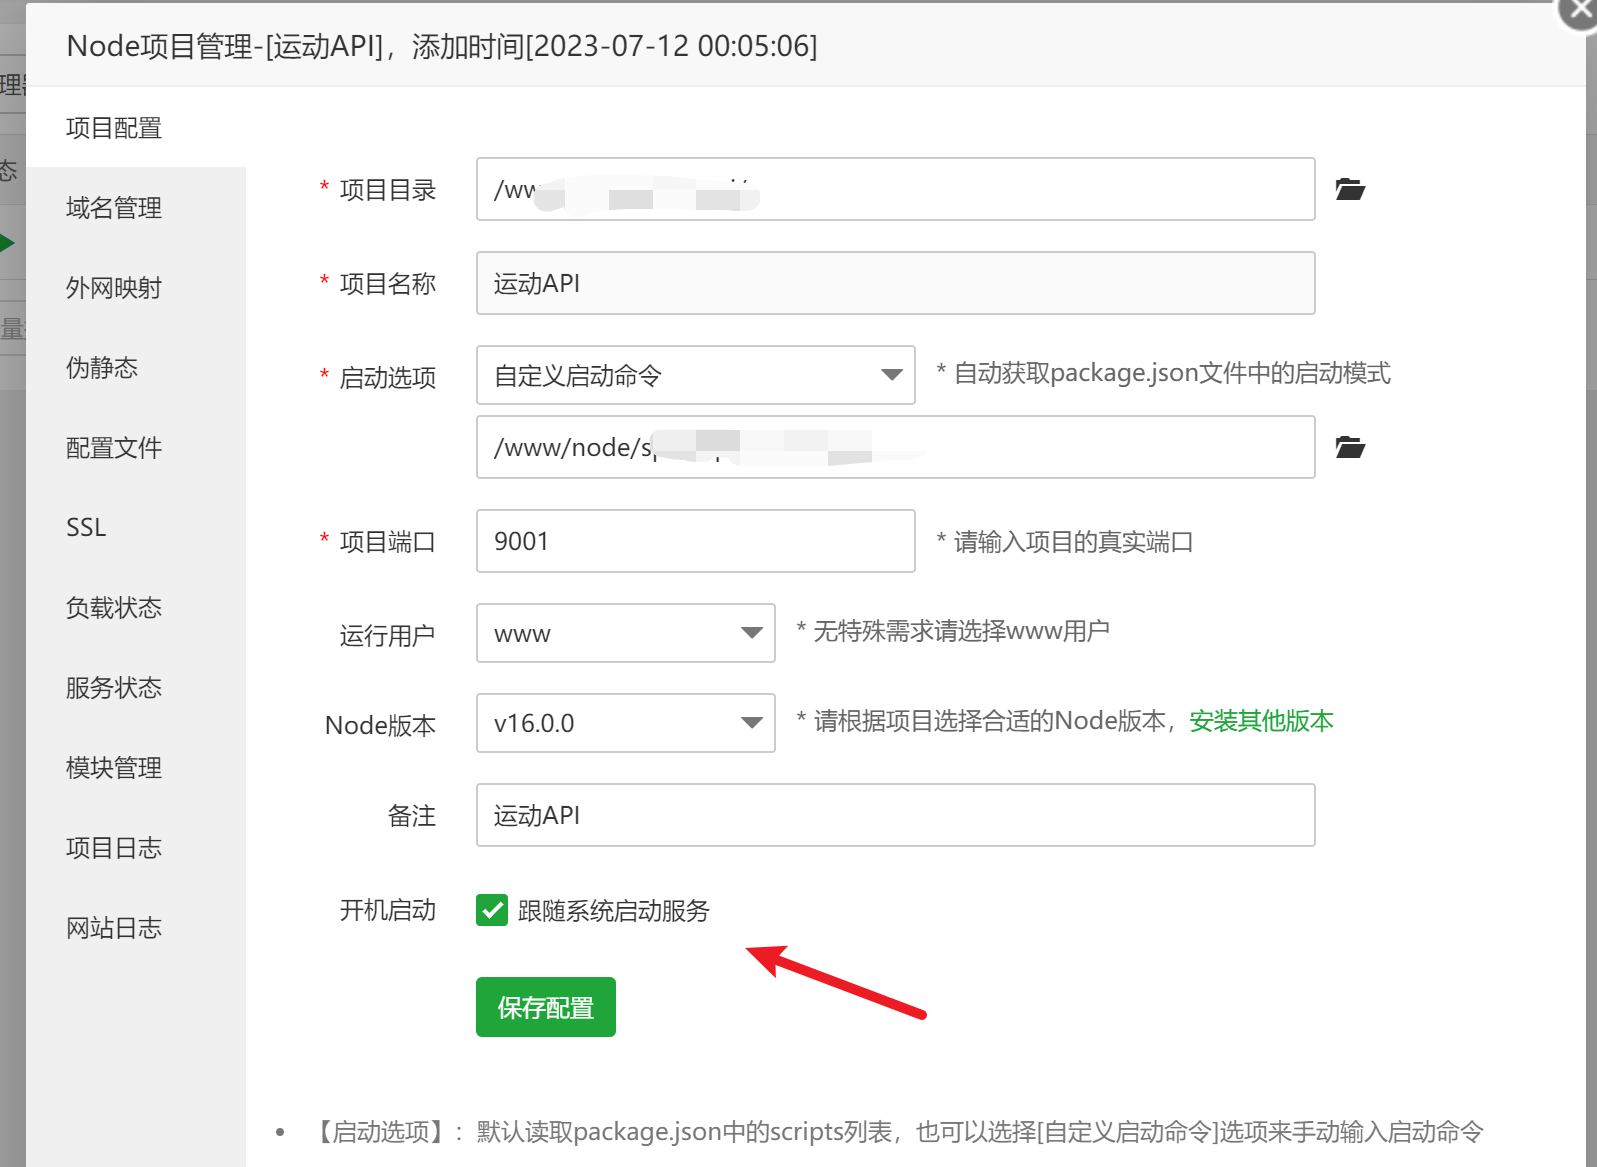Open the Node版本 v16.0.0 dropdown

tap(626, 723)
